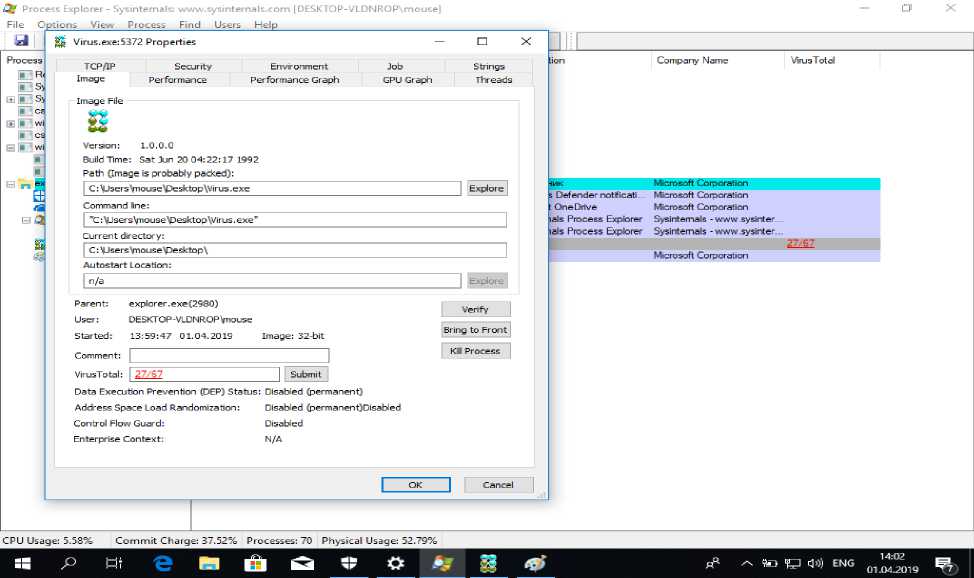Switch to the TCP/IP tab
This screenshot has height=578, width=974.
(x=100, y=66)
